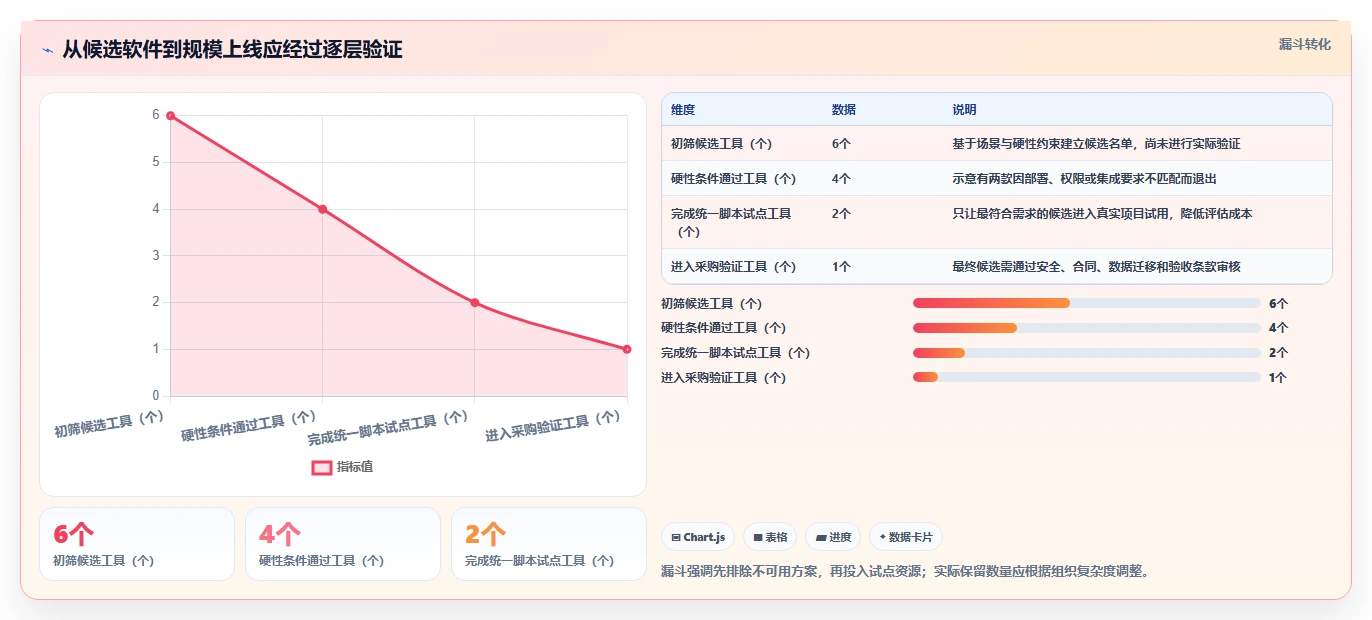Click x-axis label 硬性条件通过工具（个）
Screen dimensions: 1372x620
coord(248,427)
